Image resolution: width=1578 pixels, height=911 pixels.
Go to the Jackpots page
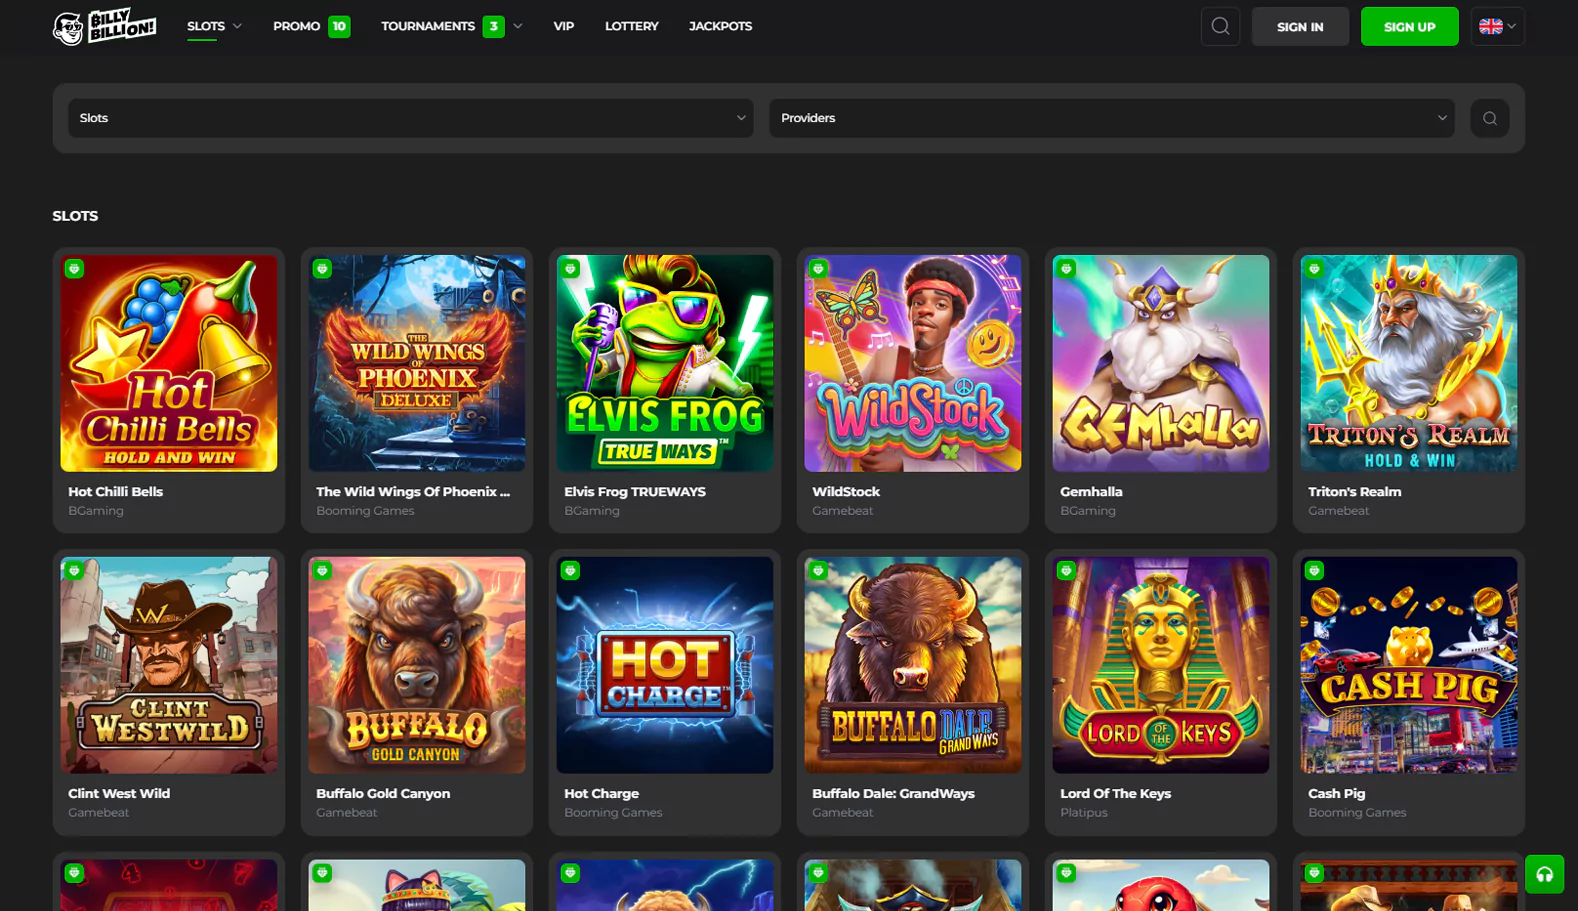(x=720, y=27)
